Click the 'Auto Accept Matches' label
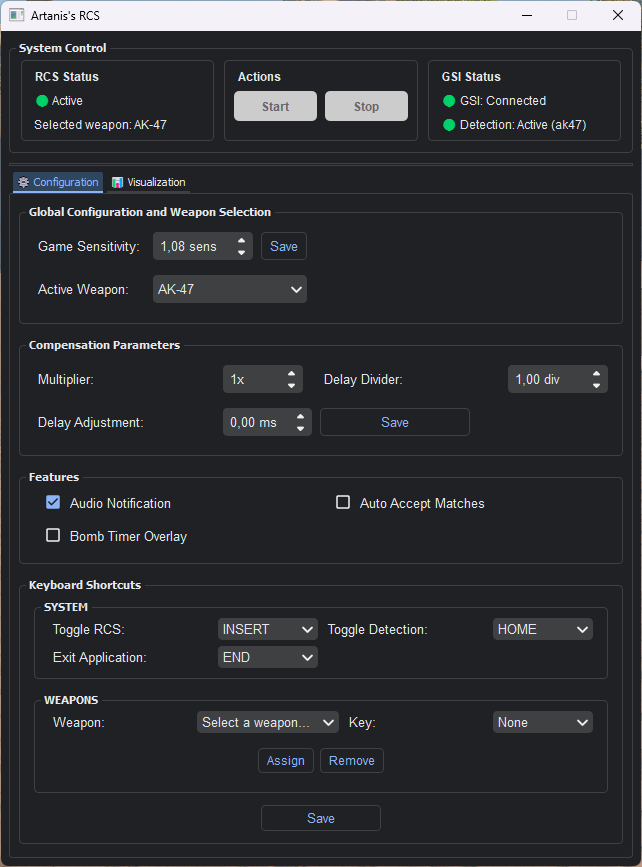 tap(422, 503)
